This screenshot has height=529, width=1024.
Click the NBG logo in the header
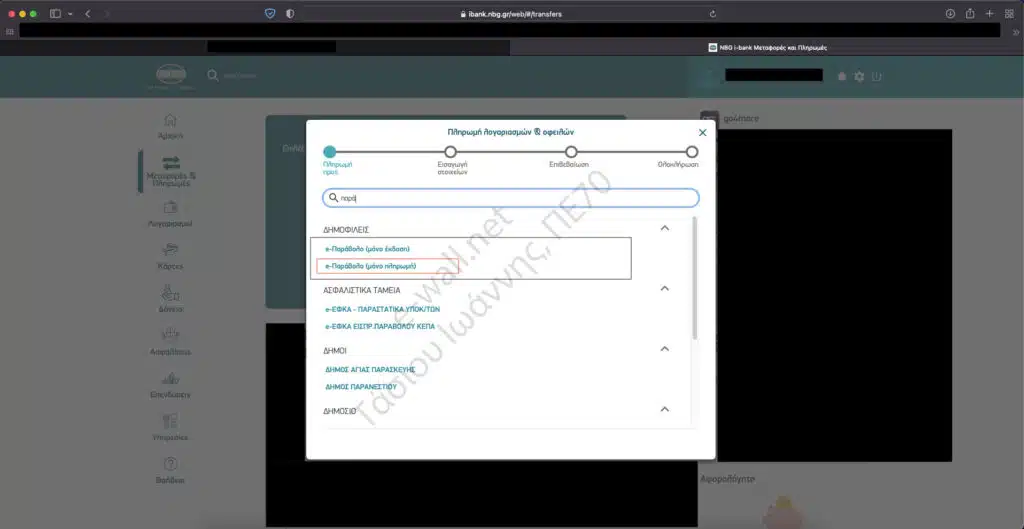tap(170, 76)
